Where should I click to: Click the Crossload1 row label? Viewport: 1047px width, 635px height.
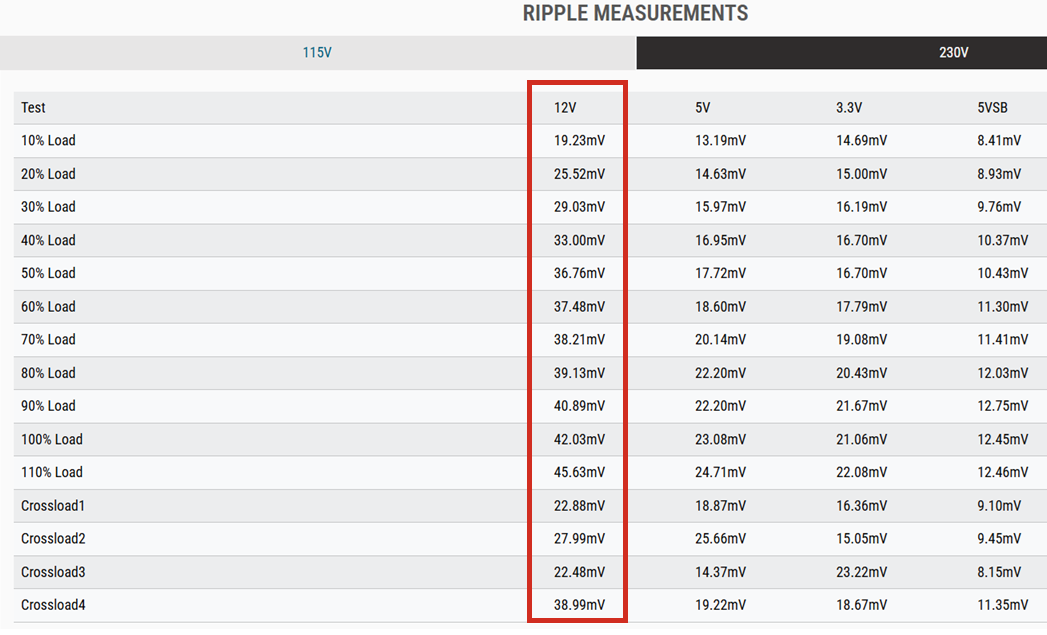pos(53,506)
